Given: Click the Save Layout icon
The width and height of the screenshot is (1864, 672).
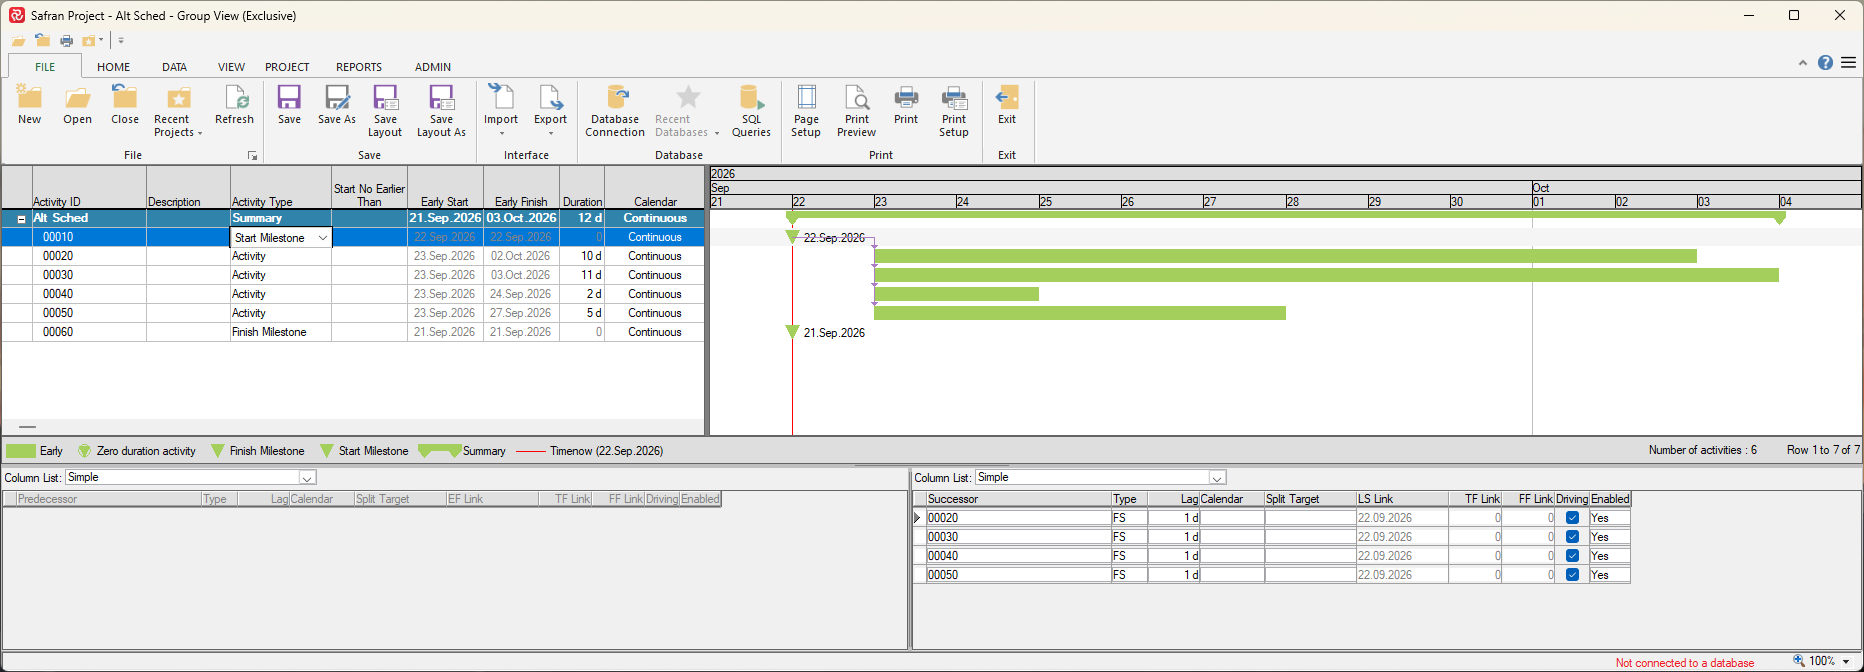Looking at the screenshot, I should [x=385, y=97].
